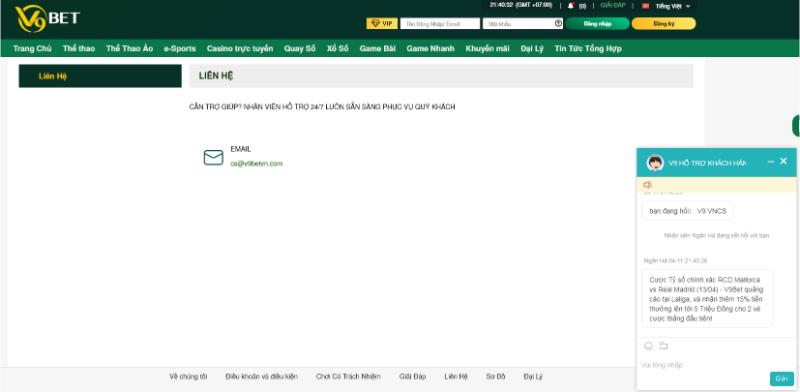Viewport: 800px width, 392px height.
Task: Click the notification bell icon
Action: coord(570,6)
